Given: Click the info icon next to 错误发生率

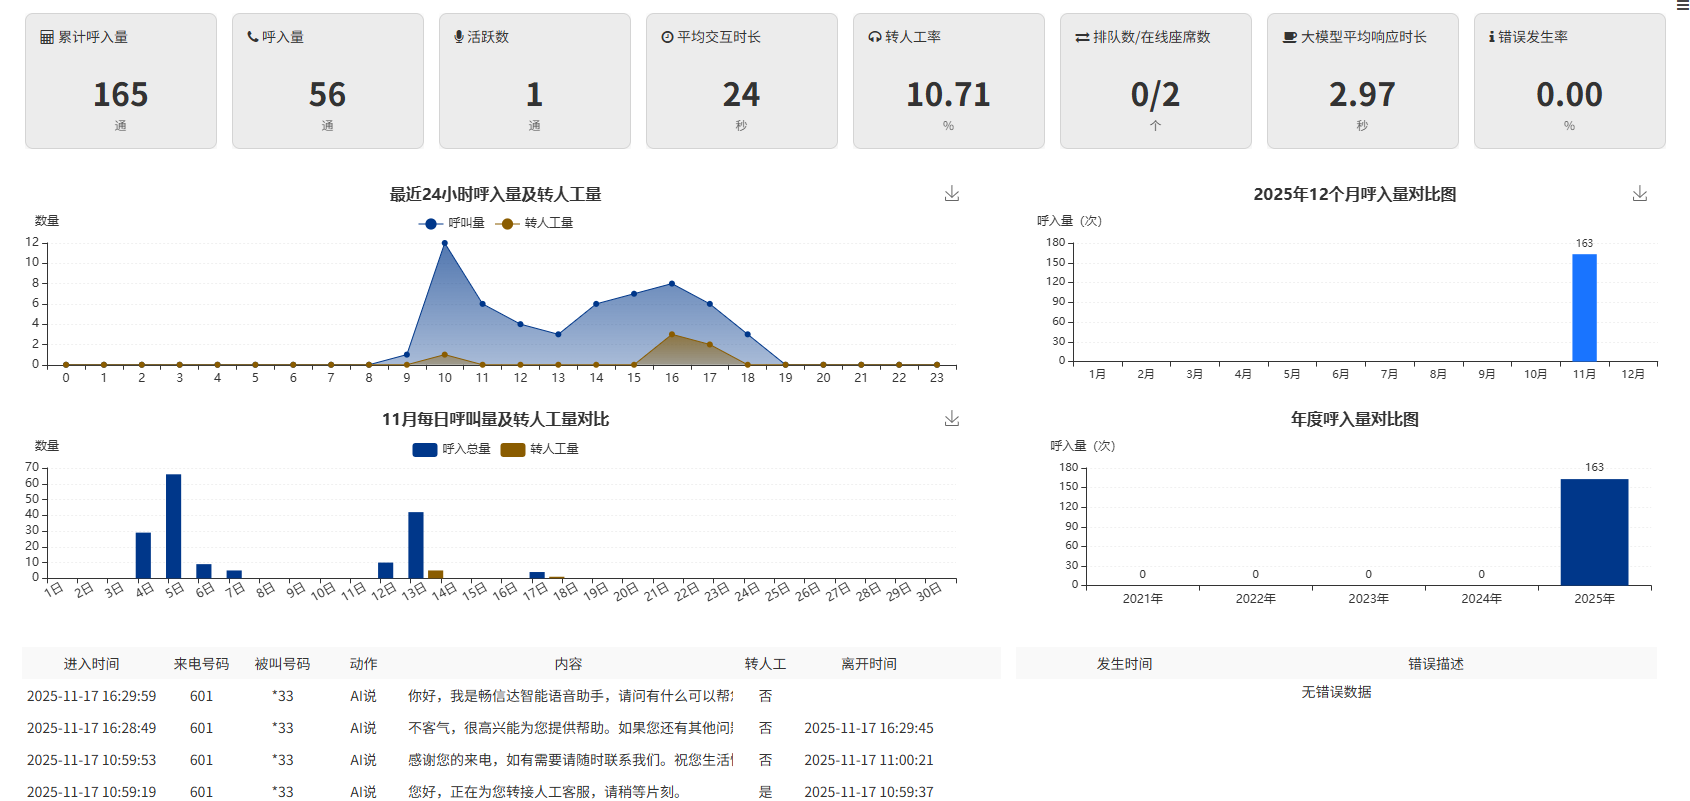Looking at the screenshot, I should point(1491,37).
